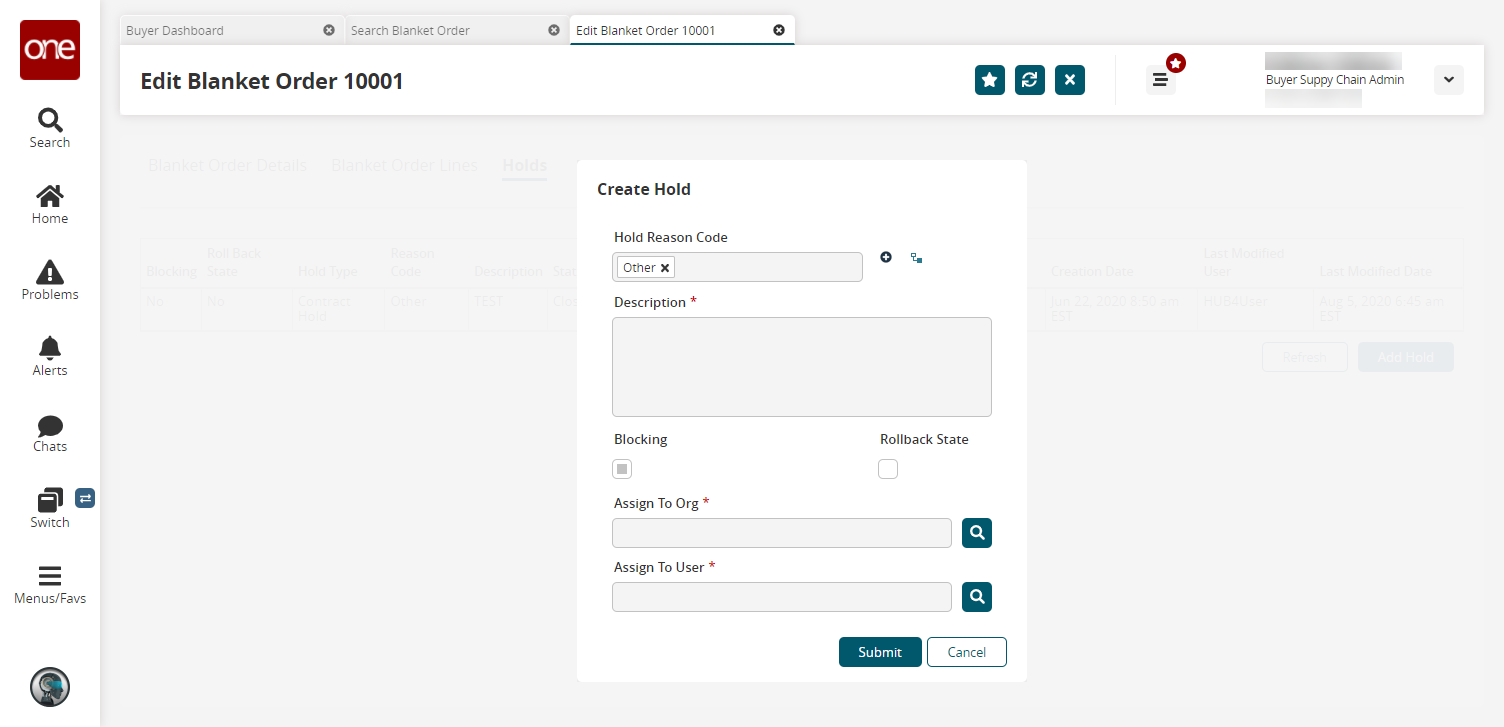Click into the Description text area

coord(801,367)
